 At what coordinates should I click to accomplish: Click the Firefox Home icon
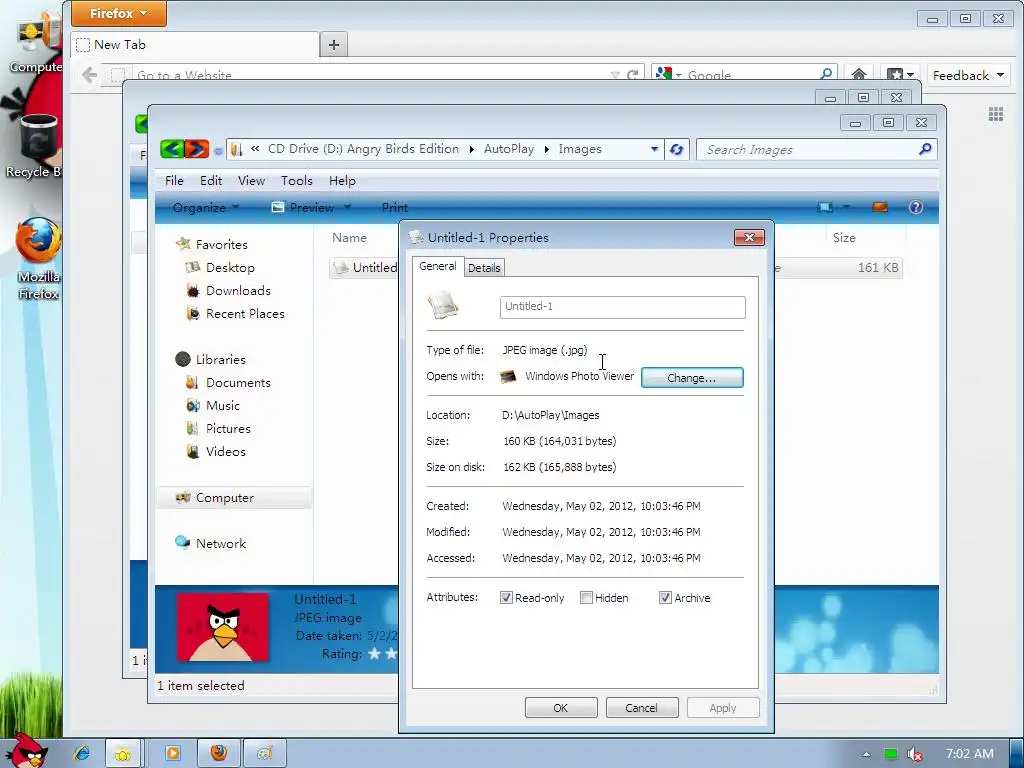[859, 74]
